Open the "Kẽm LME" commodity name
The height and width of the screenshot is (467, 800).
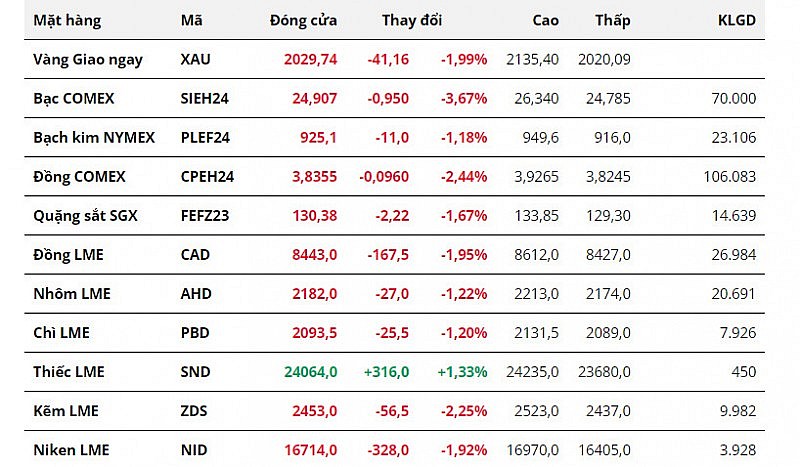(66, 411)
